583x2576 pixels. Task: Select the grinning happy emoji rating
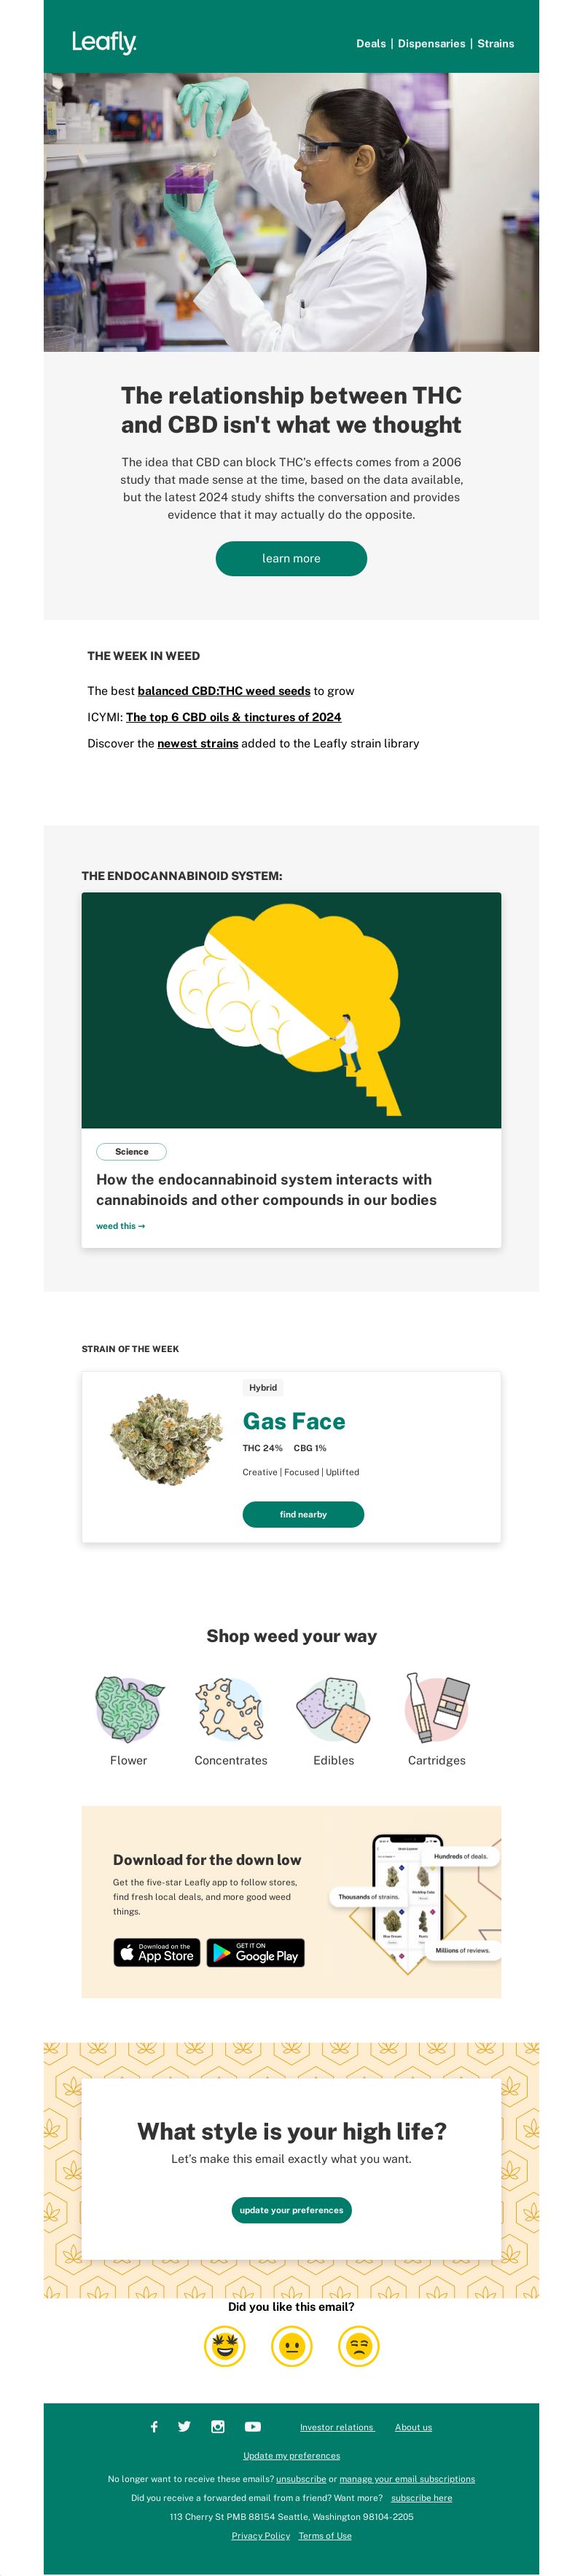(225, 2345)
